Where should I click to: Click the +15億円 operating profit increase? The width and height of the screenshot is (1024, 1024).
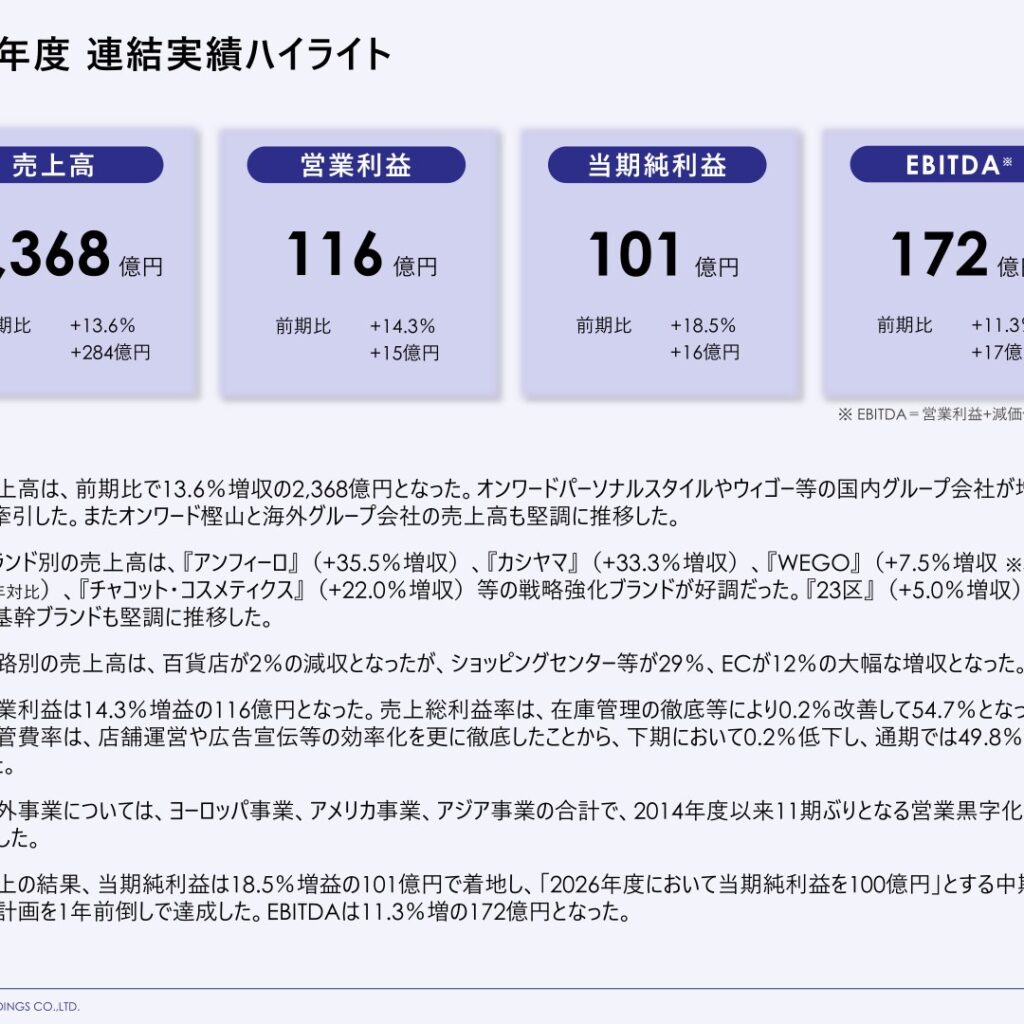[x=404, y=353]
